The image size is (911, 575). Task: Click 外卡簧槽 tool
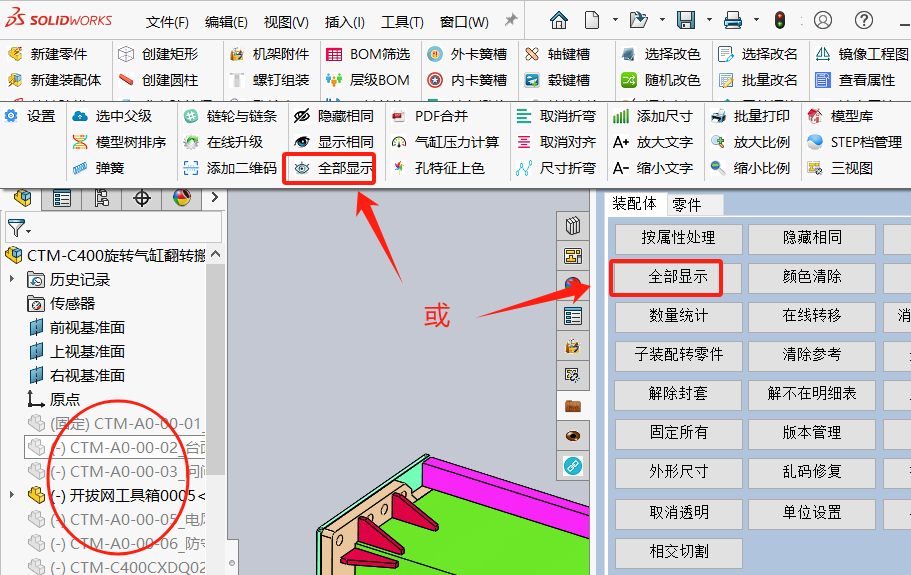[467, 54]
